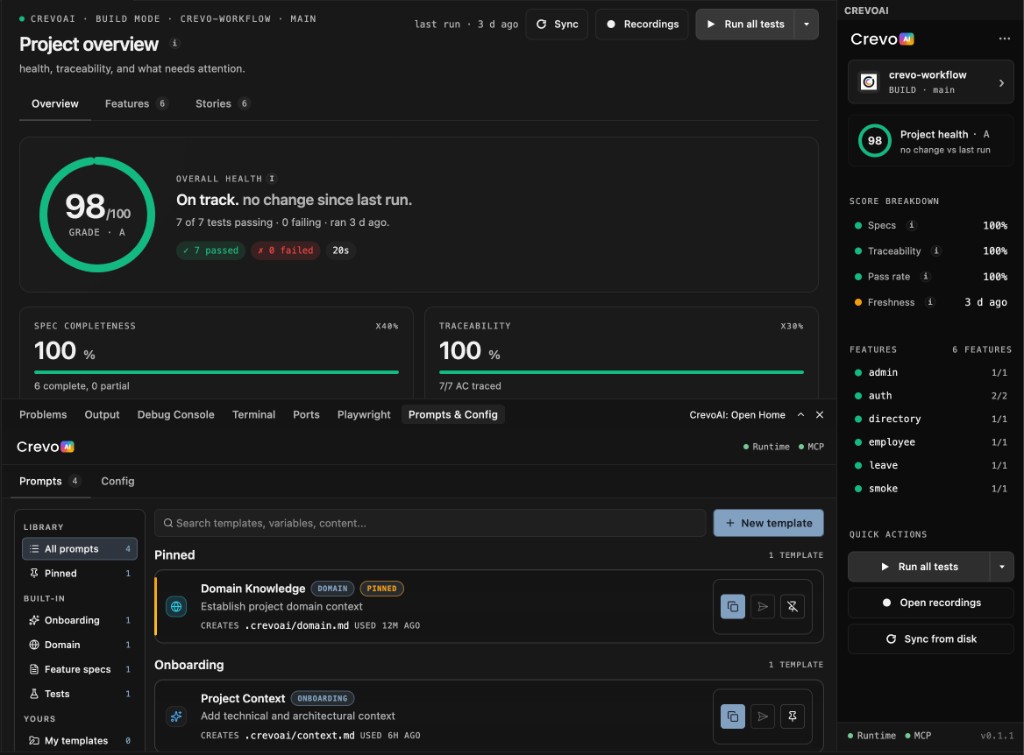Click Run all tests in Quick Actions
The height and width of the screenshot is (755, 1024).
coord(919,567)
